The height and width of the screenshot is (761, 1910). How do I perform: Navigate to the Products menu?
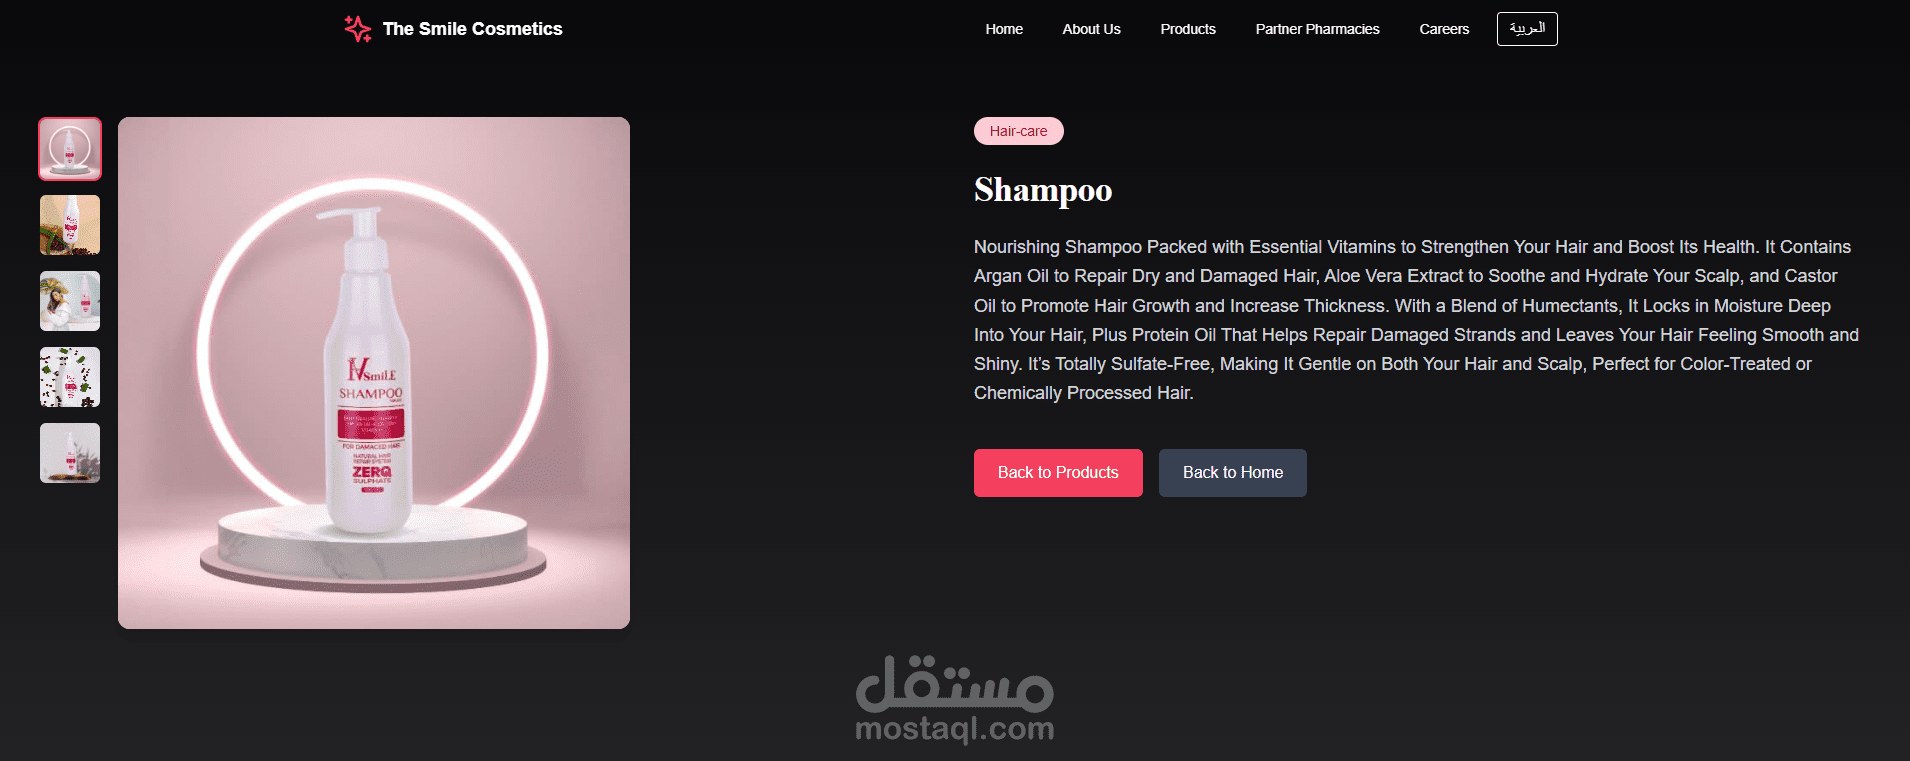(x=1188, y=29)
